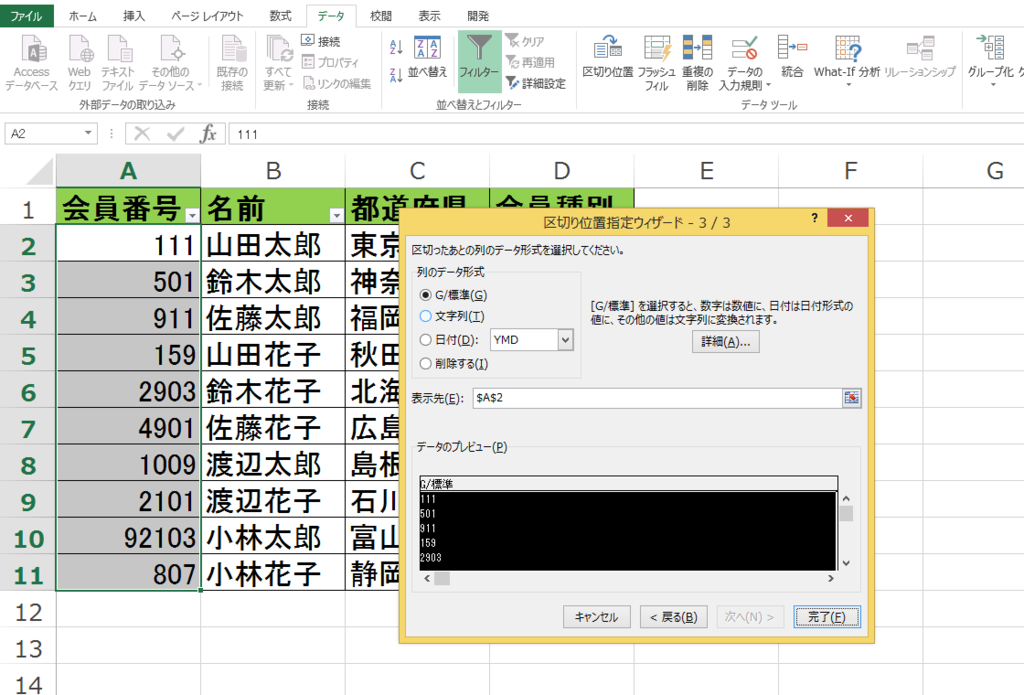Go back using the 戻る button

673,617
